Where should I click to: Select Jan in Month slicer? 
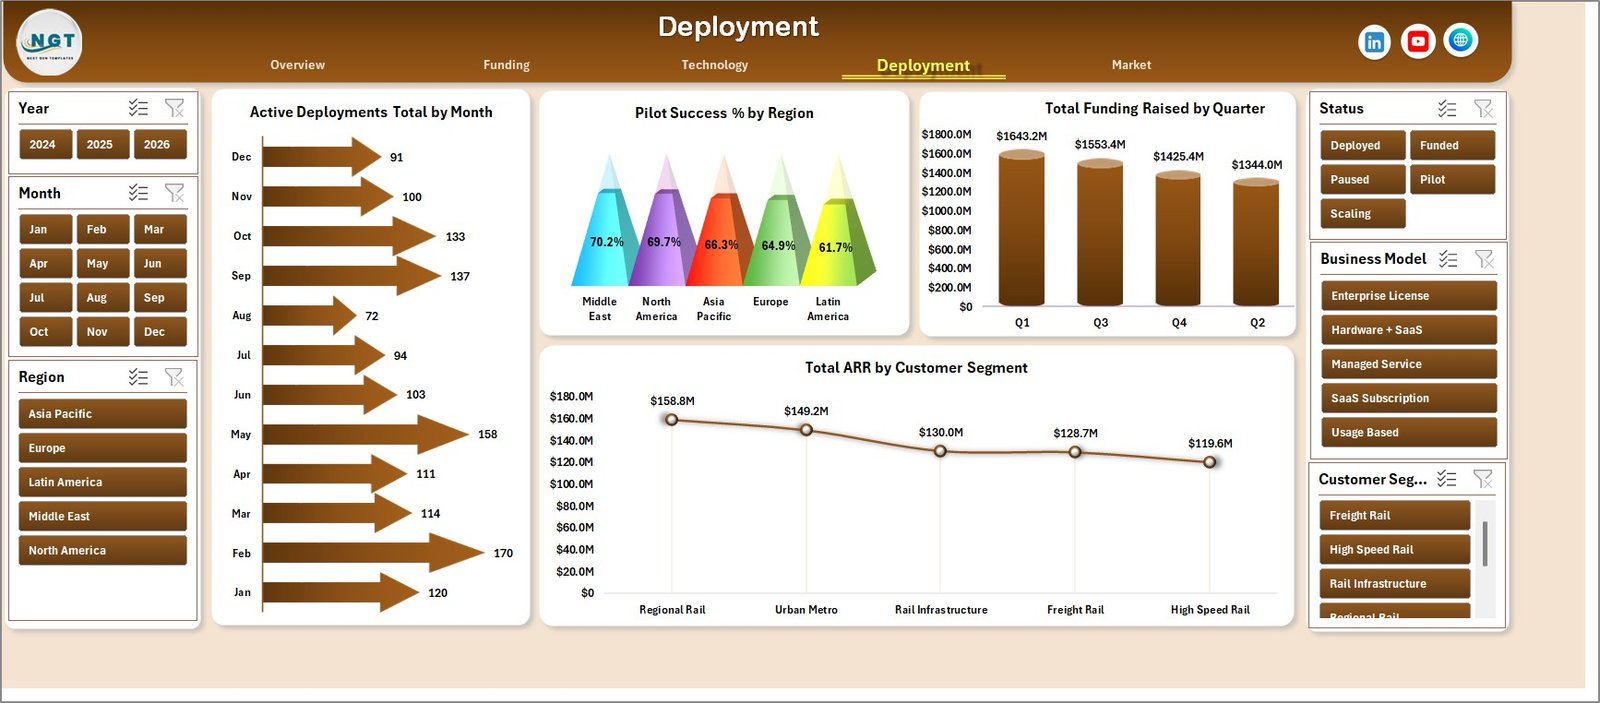(45, 230)
